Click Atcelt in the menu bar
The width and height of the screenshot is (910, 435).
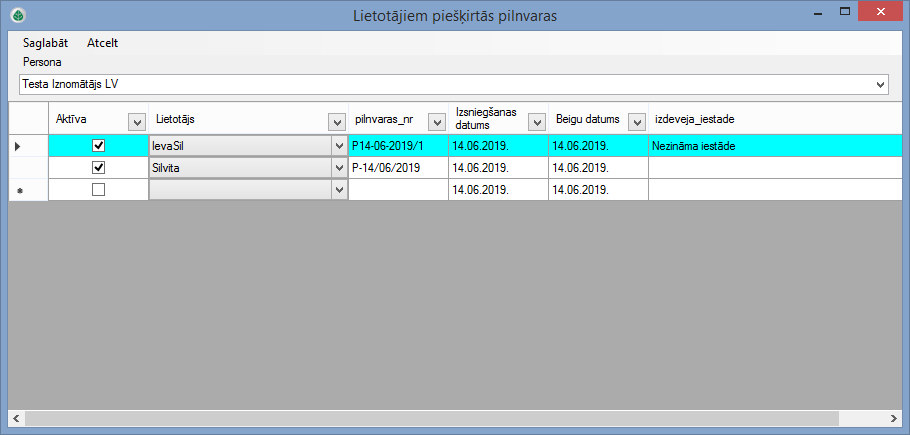(x=103, y=43)
